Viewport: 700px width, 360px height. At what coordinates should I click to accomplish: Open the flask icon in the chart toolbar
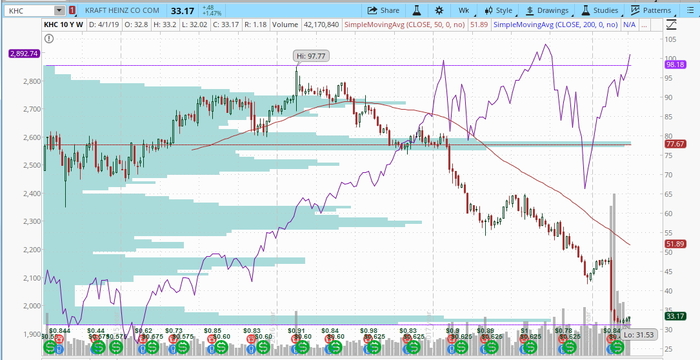(x=416, y=10)
